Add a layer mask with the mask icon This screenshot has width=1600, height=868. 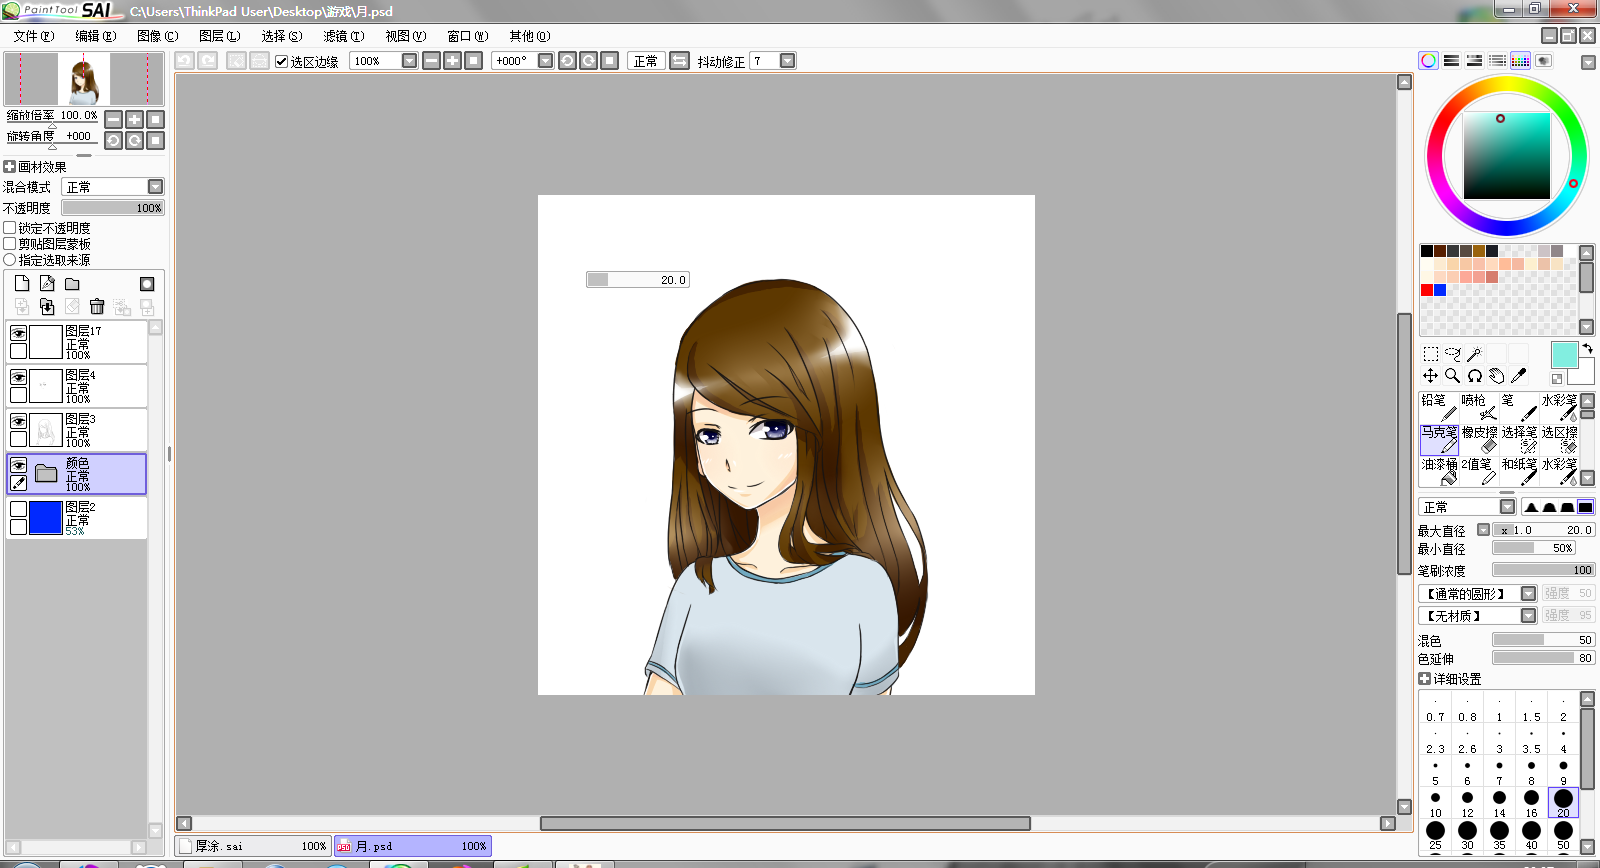[x=147, y=284]
